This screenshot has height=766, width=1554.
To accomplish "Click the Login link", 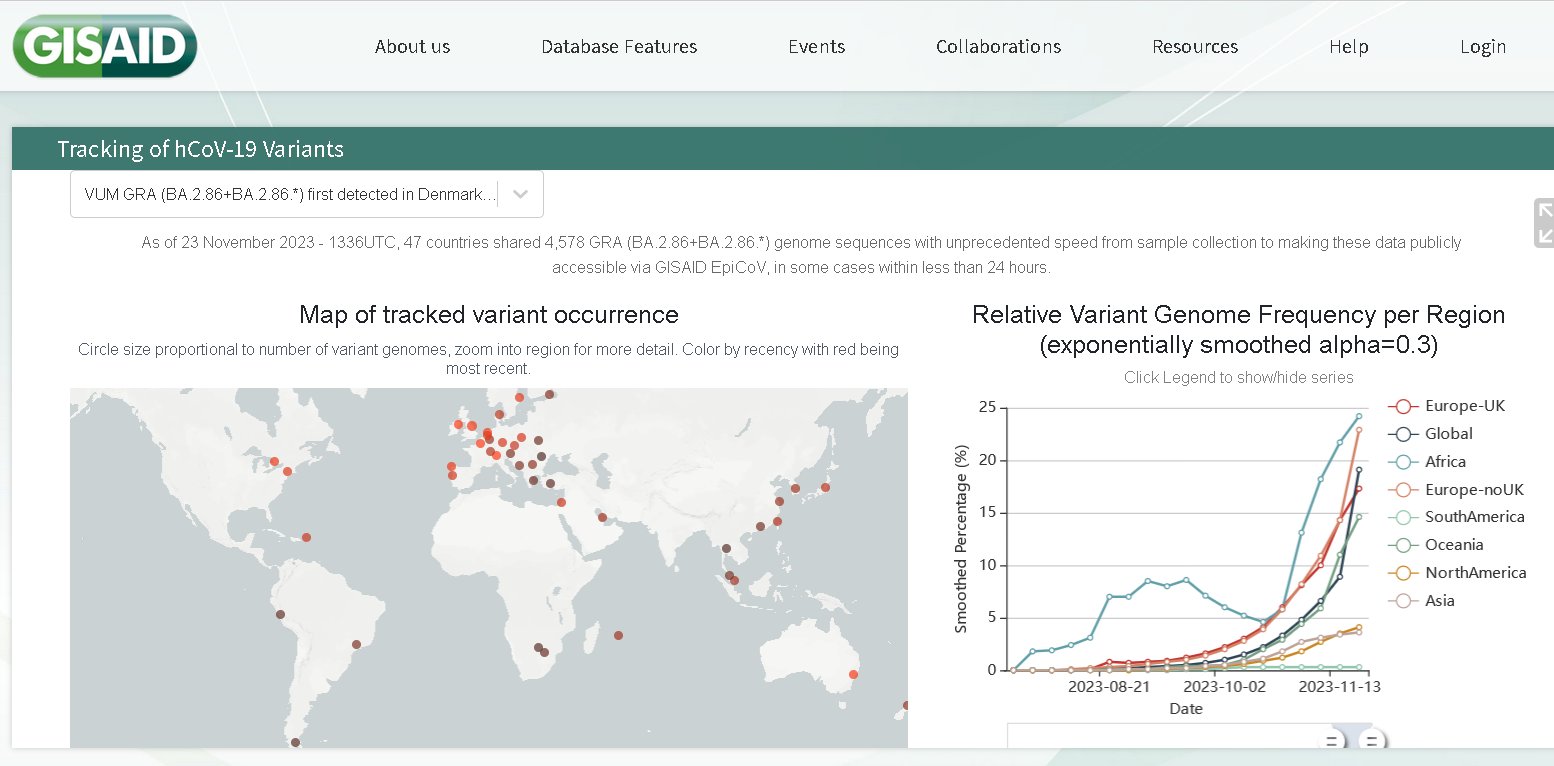I will [x=1482, y=46].
